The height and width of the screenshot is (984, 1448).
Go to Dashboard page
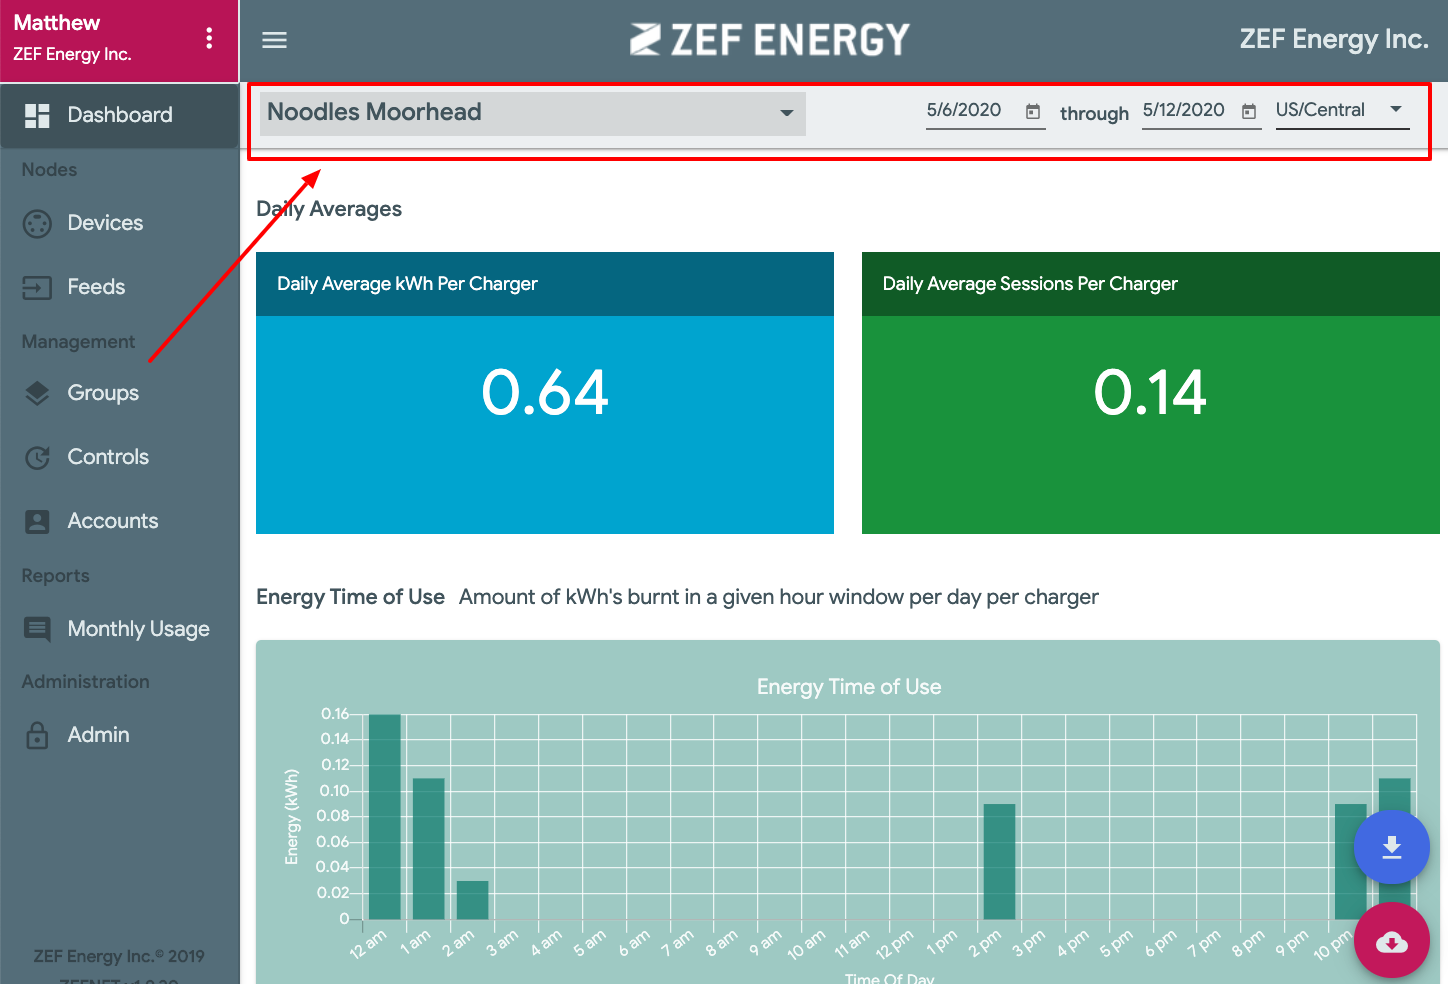pyautogui.click(x=120, y=115)
